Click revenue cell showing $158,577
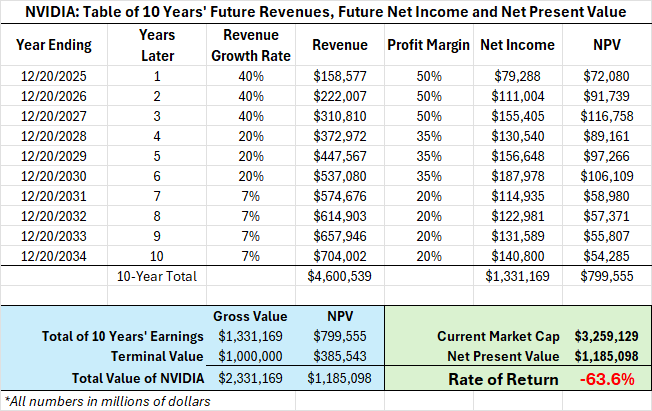Screen dimensions: 652x411 point(340,75)
